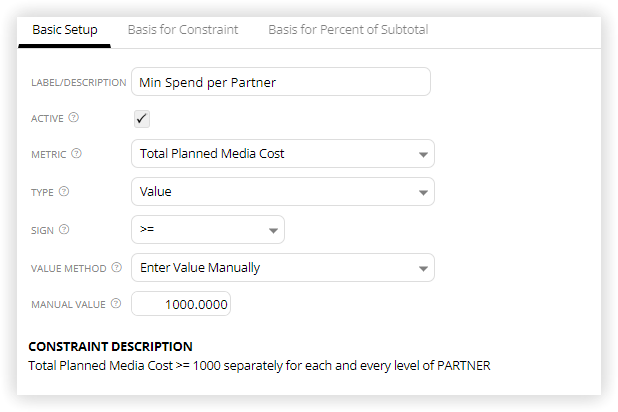Click the Label/Description text field

(281, 82)
